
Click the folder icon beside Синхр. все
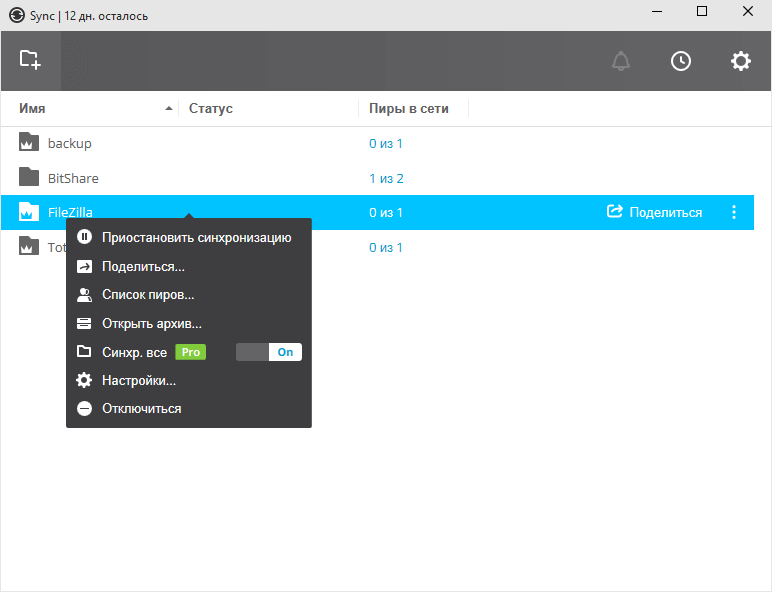click(84, 352)
